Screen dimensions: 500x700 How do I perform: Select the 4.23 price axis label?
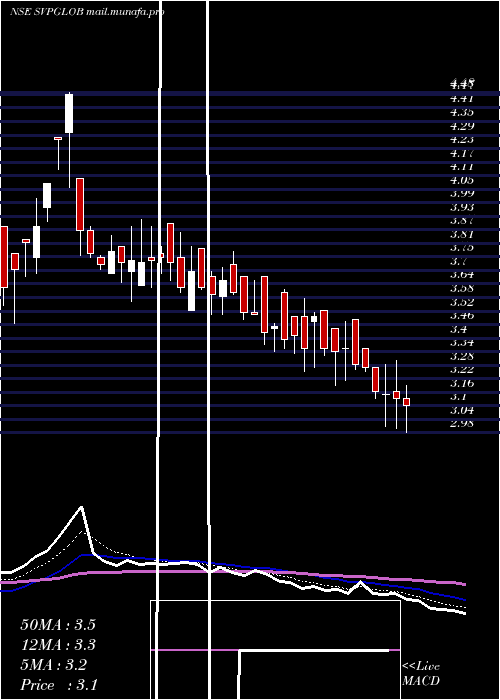[x=462, y=139]
